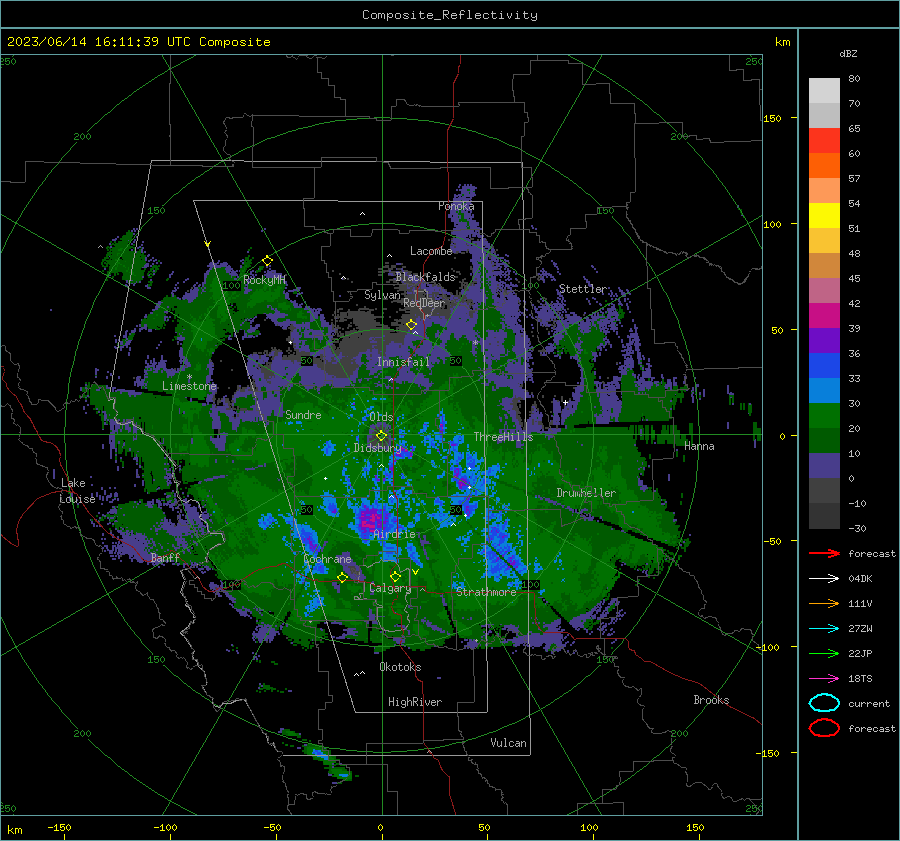Click the -30 value in dBZ legend
The width and height of the screenshot is (900, 841).
857,528
